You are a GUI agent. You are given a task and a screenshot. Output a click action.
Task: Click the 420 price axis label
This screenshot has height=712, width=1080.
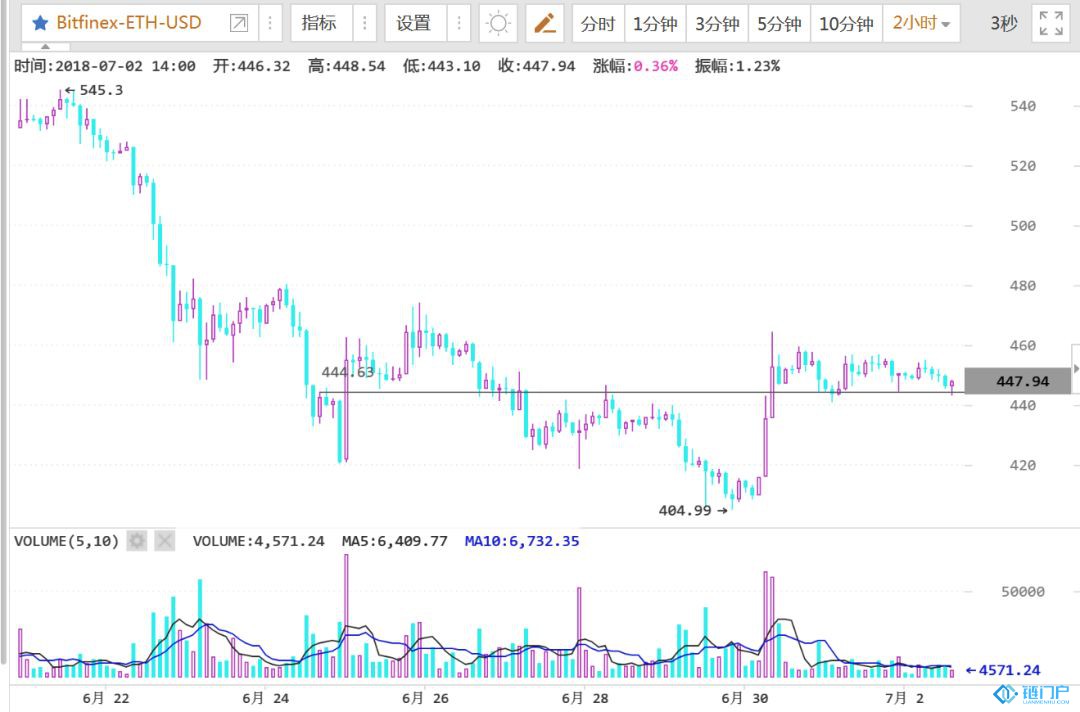click(x=1023, y=465)
